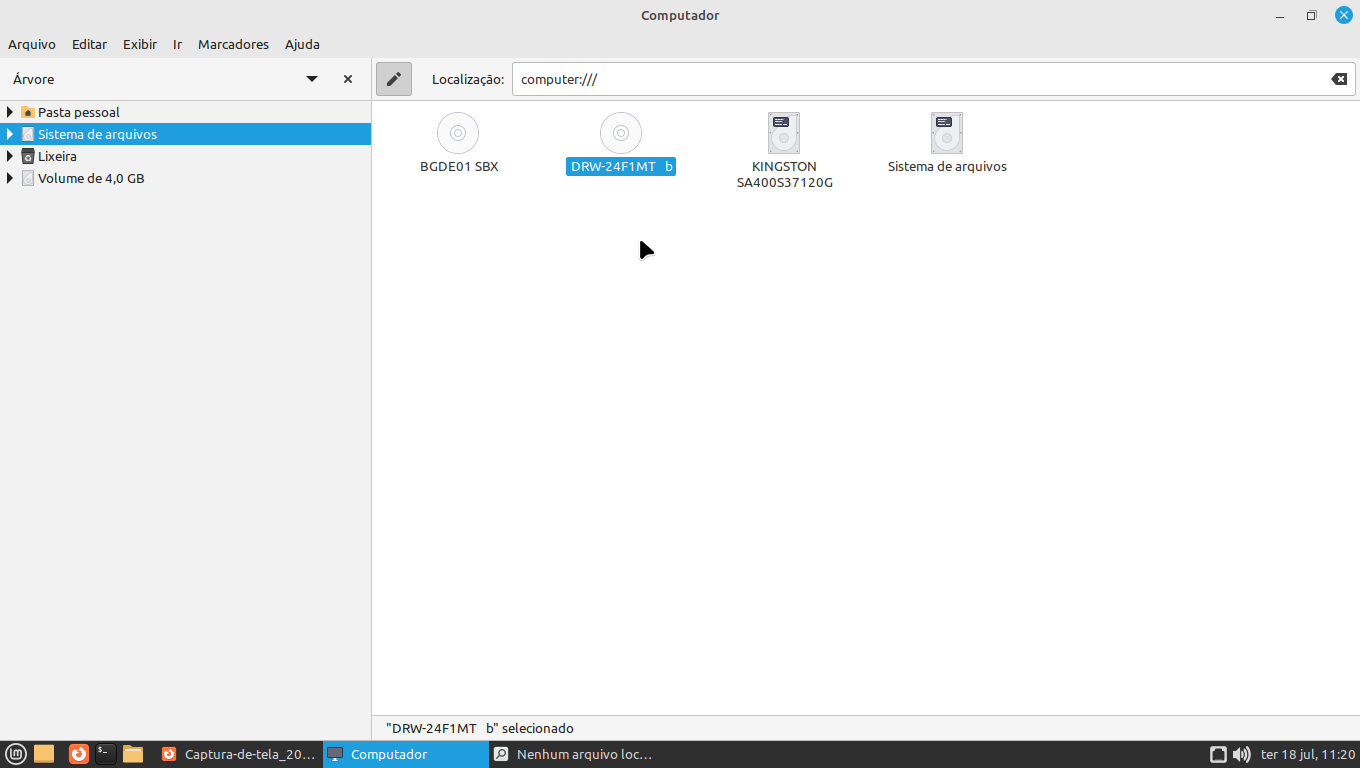Minimize the Computador window
The height and width of the screenshot is (768, 1360).
1280,15
